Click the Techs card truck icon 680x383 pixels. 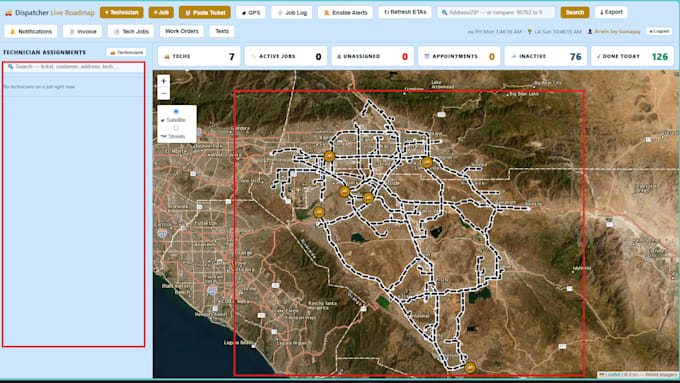tap(167, 56)
